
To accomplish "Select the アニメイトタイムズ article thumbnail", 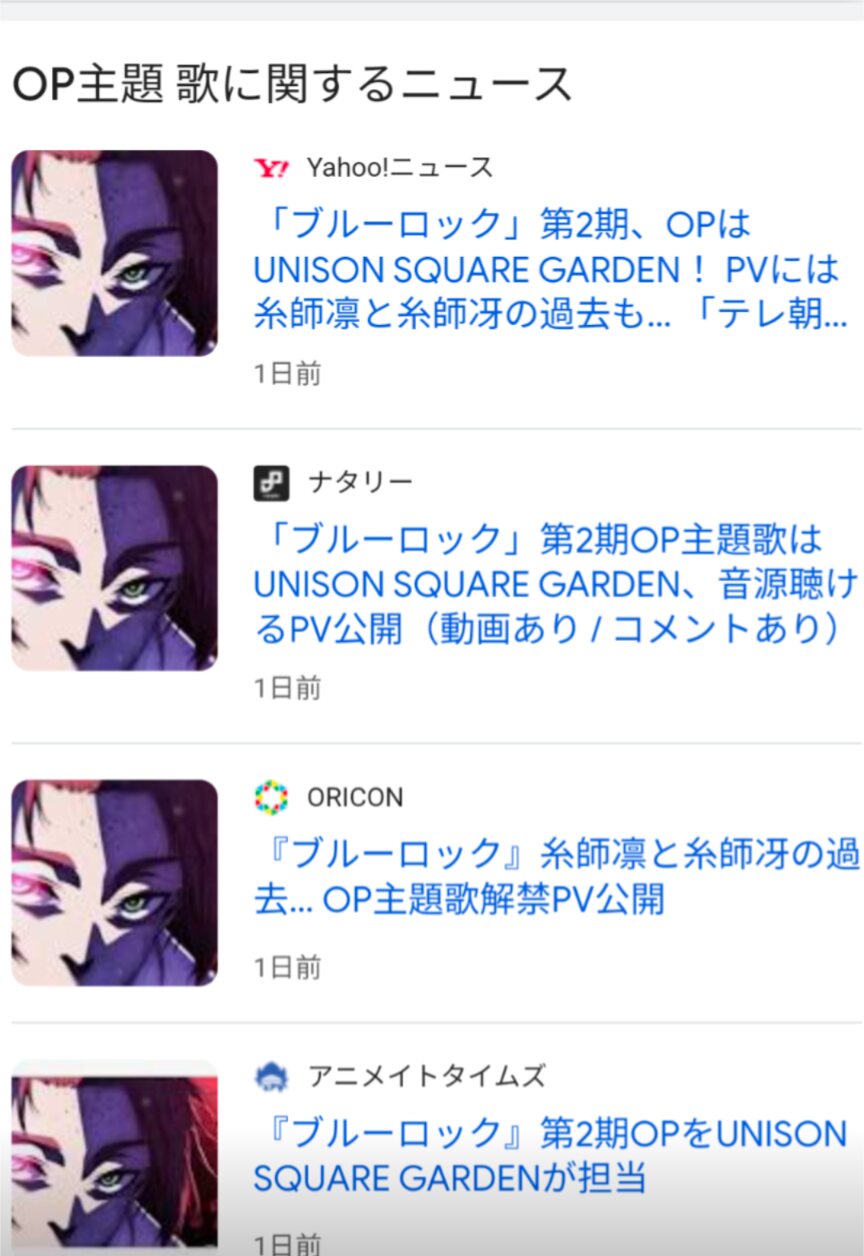I will 114,1158.
